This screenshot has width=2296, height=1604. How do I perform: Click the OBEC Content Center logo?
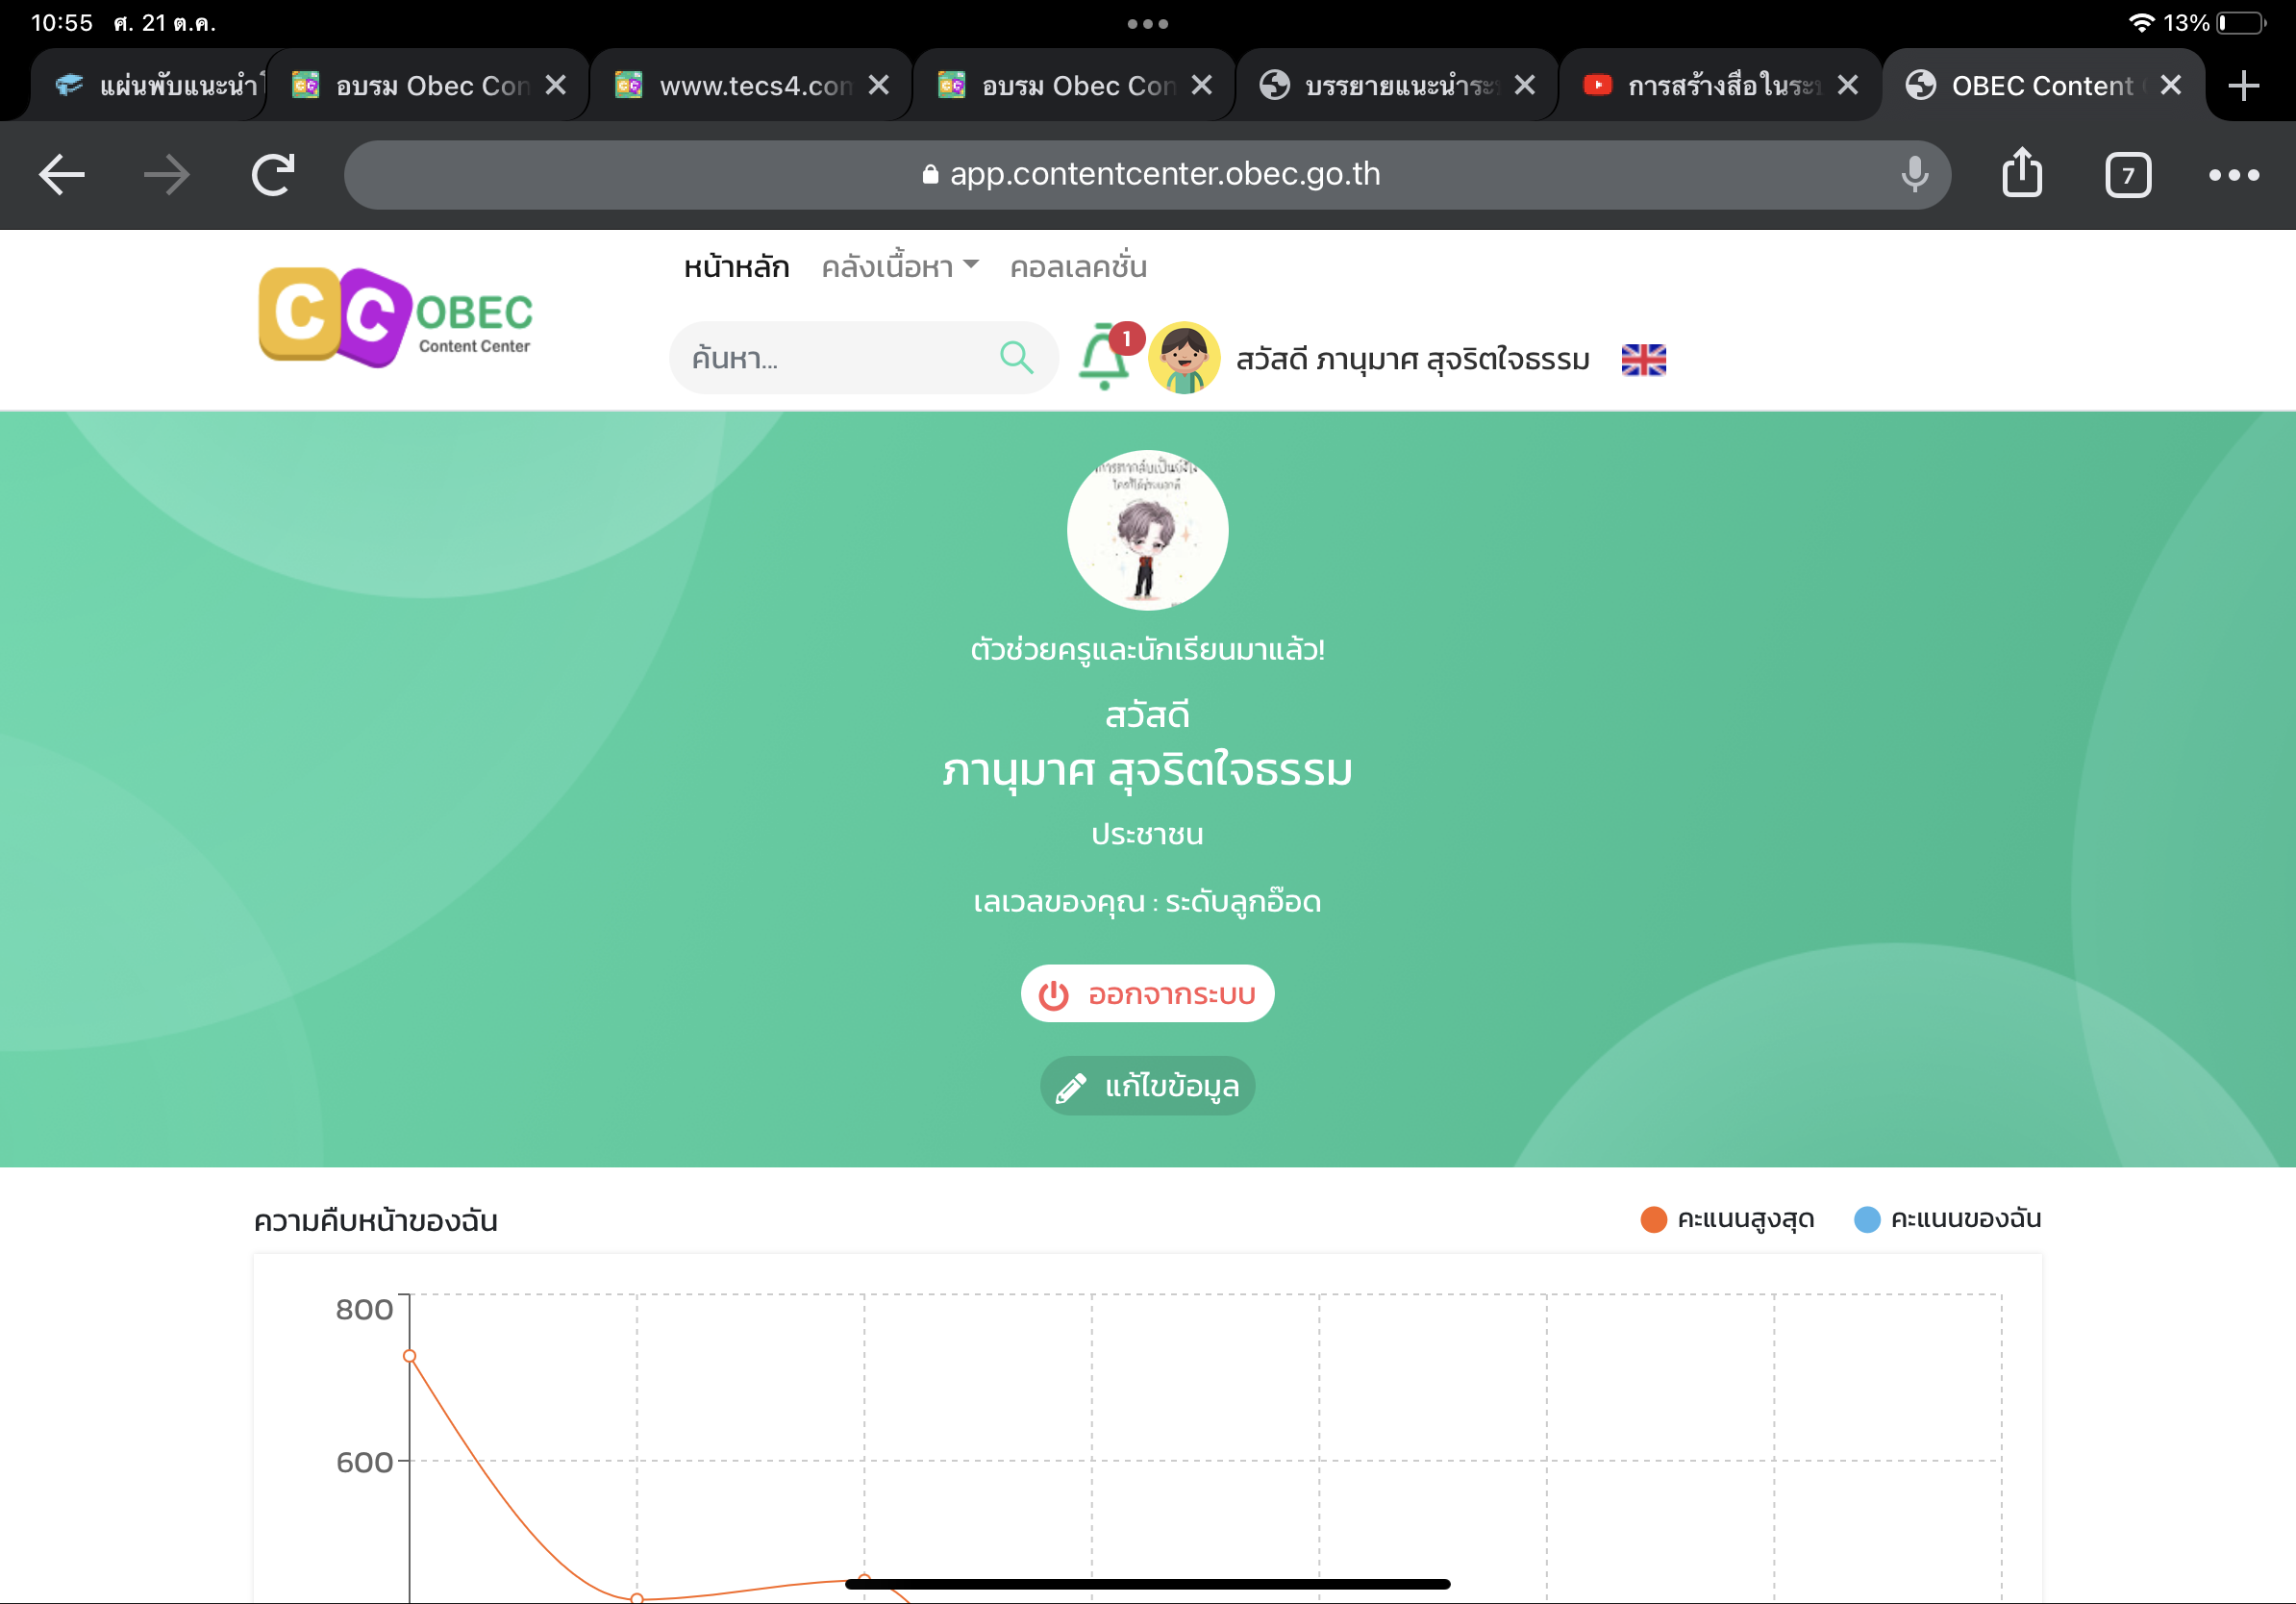(396, 317)
